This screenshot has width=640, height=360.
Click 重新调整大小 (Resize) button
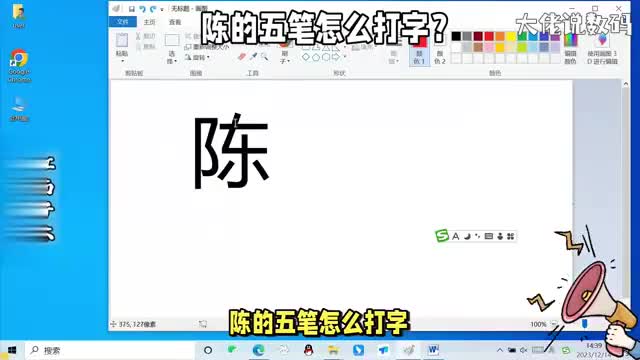[207, 47]
